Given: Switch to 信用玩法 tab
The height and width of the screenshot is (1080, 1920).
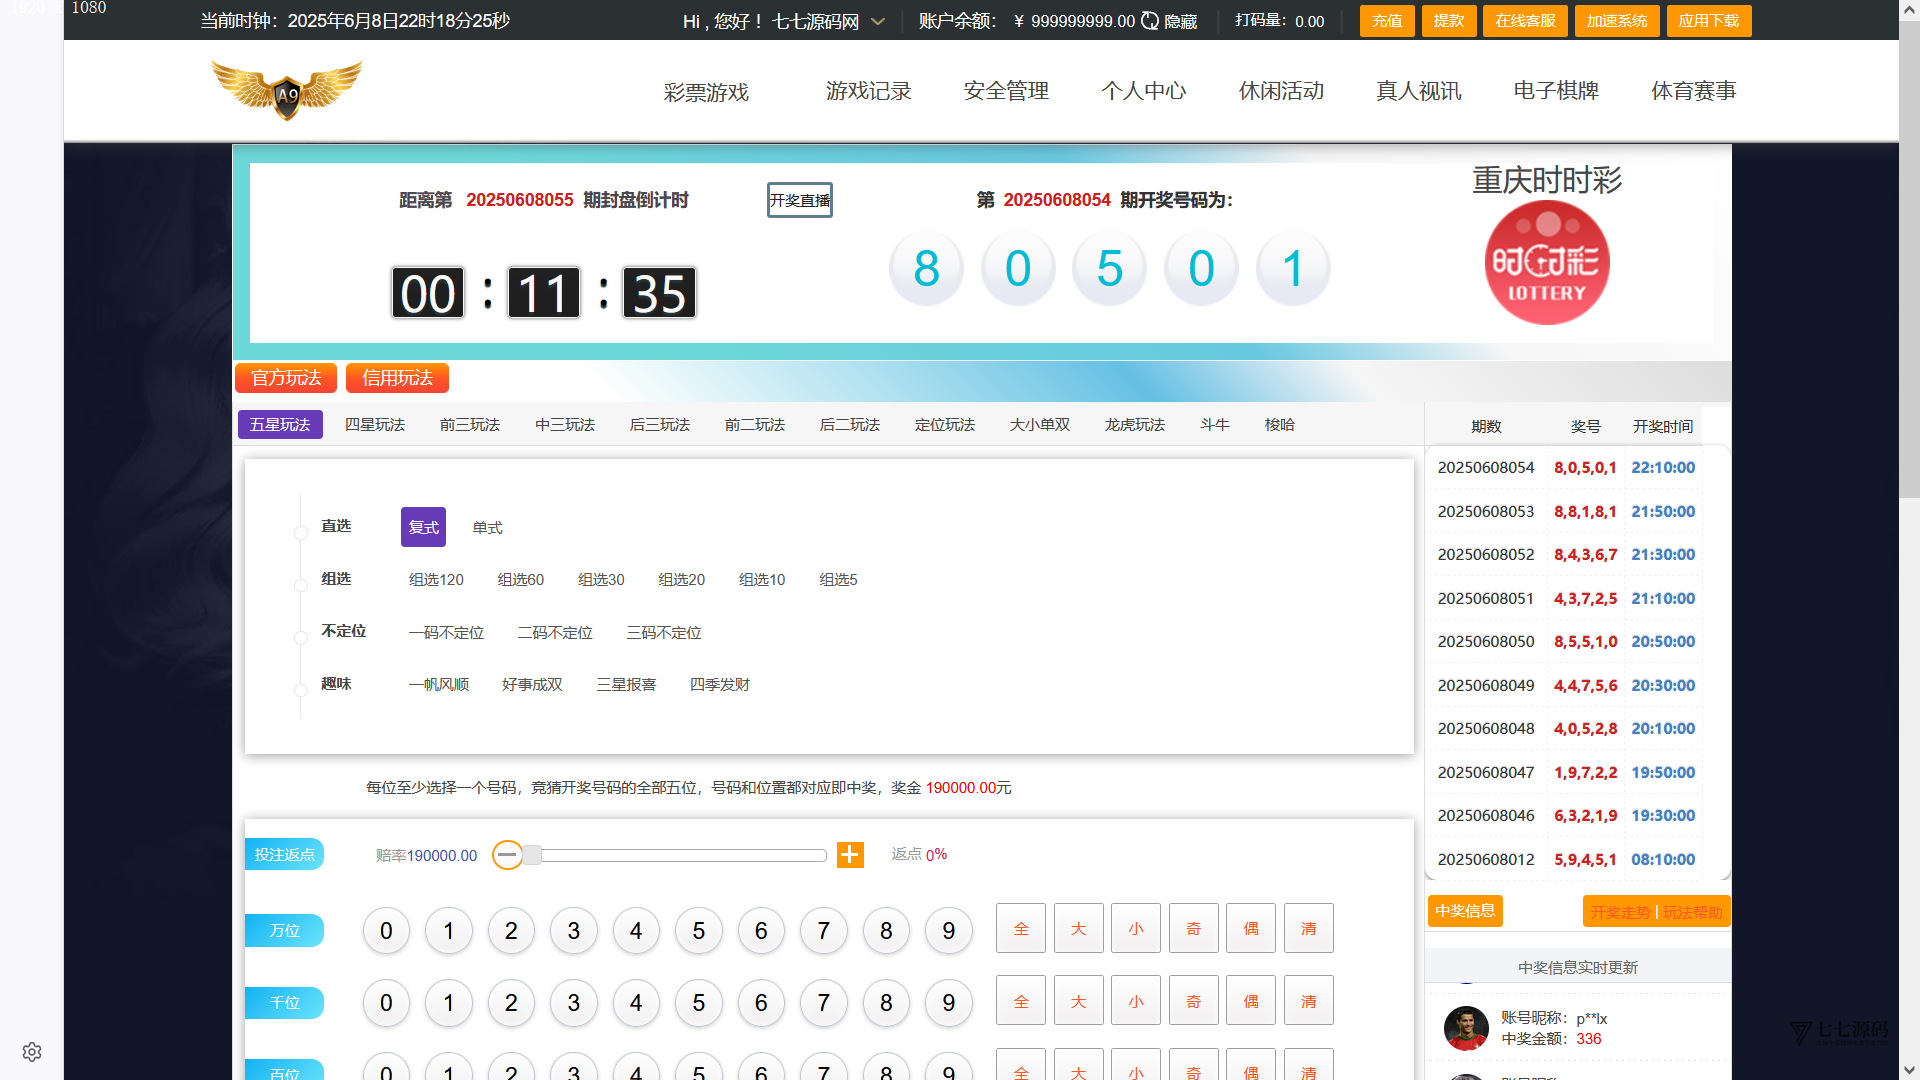Looking at the screenshot, I should pyautogui.click(x=397, y=378).
